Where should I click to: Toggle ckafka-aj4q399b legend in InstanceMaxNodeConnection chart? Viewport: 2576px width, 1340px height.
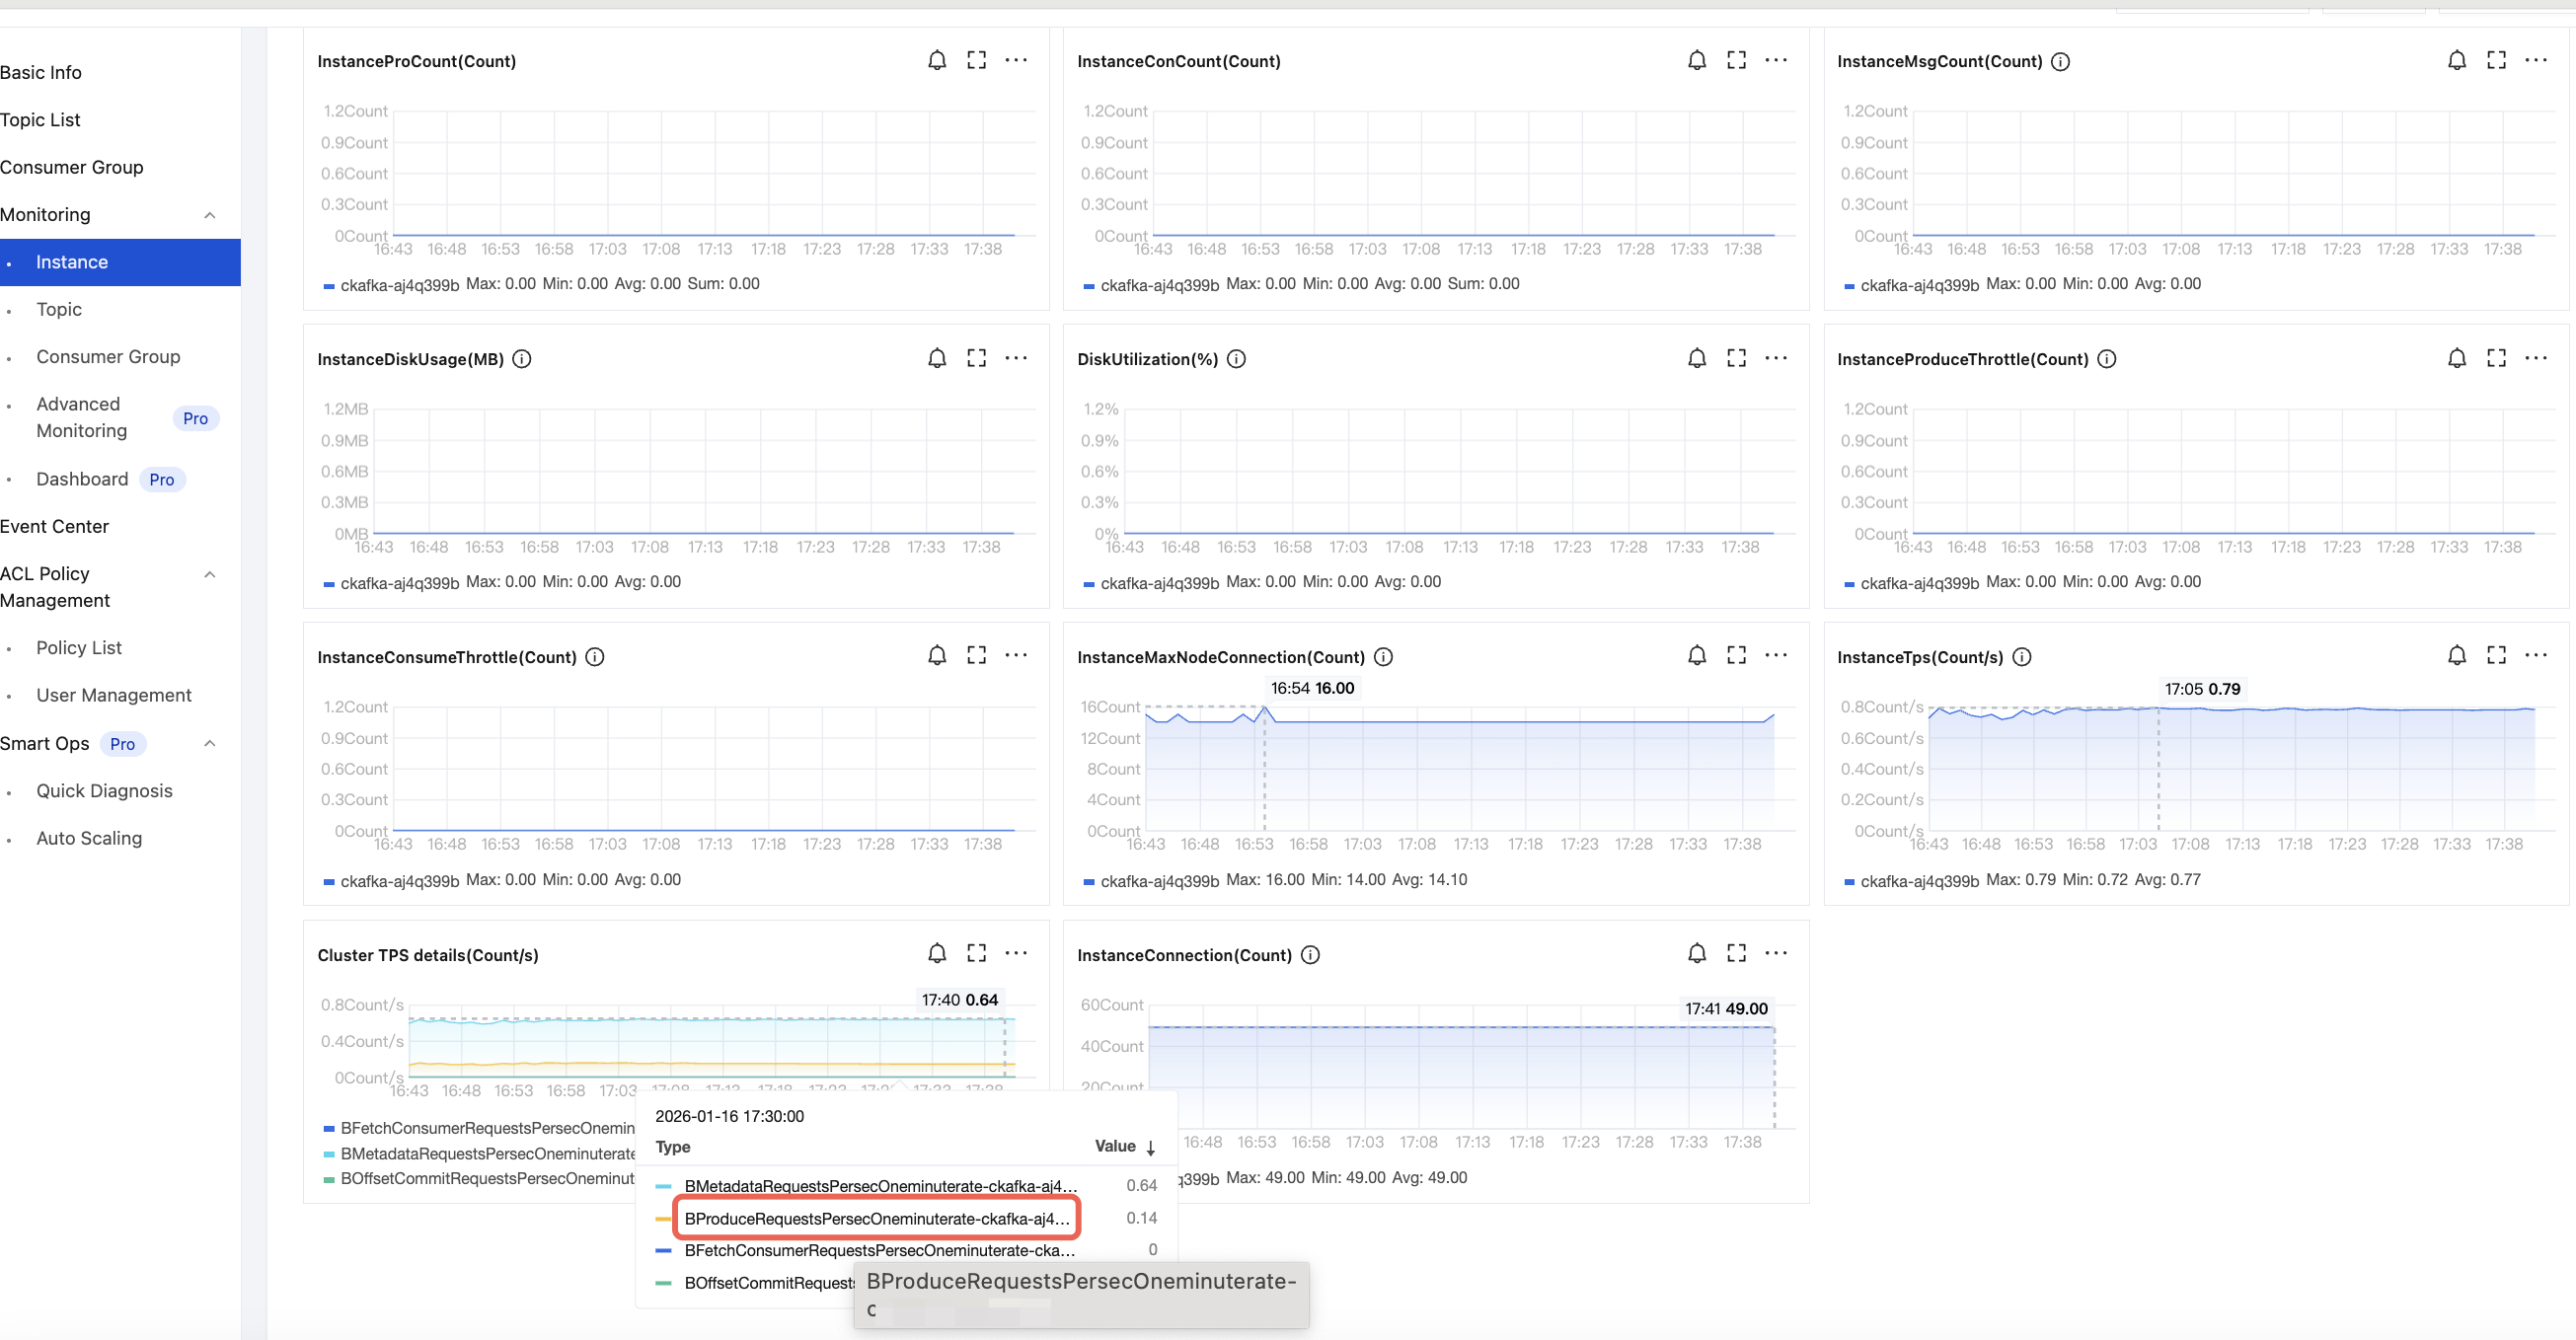1158,881
